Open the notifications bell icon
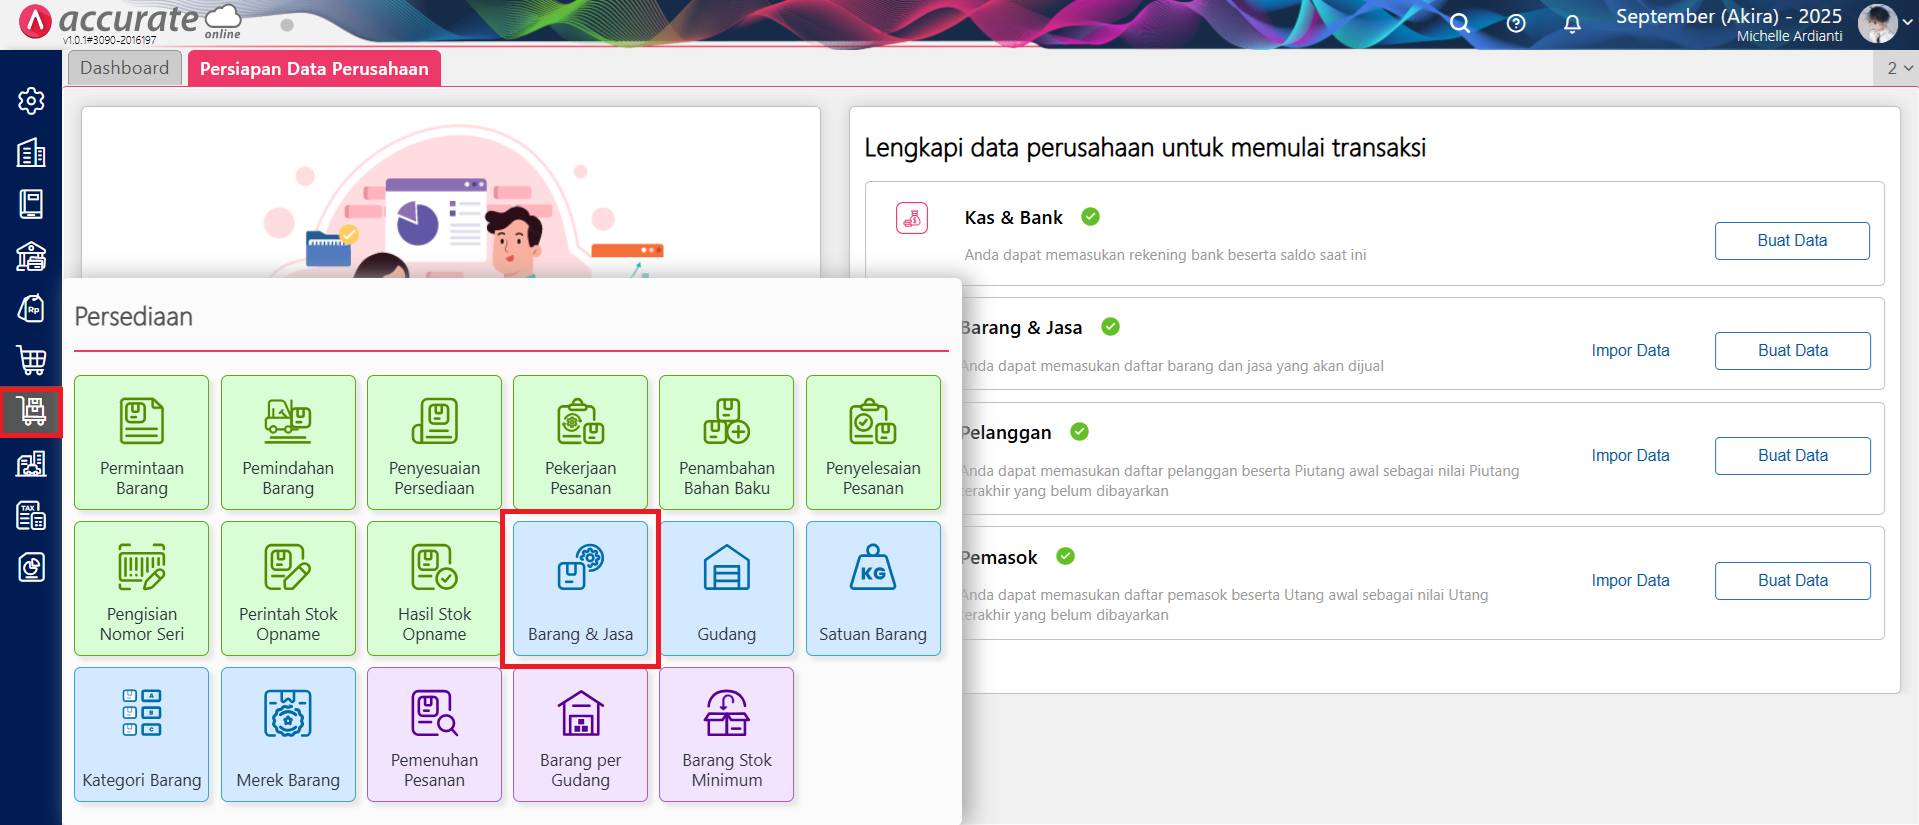This screenshot has width=1919, height=825. (x=1572, y=24)
